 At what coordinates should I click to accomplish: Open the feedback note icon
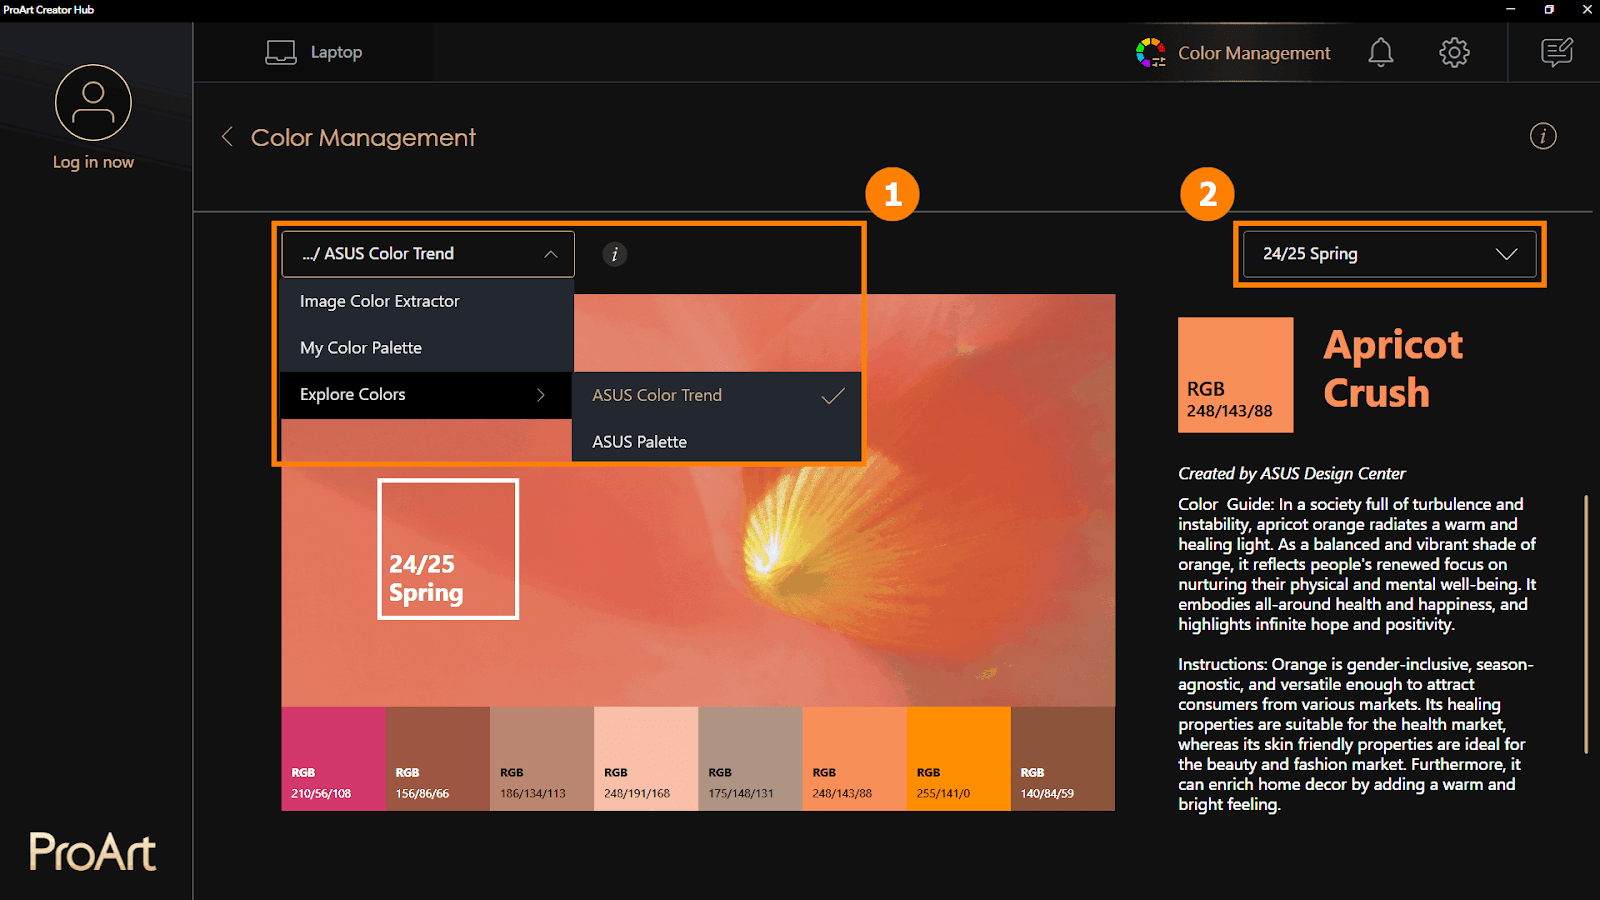click(x=1557, y=52)
